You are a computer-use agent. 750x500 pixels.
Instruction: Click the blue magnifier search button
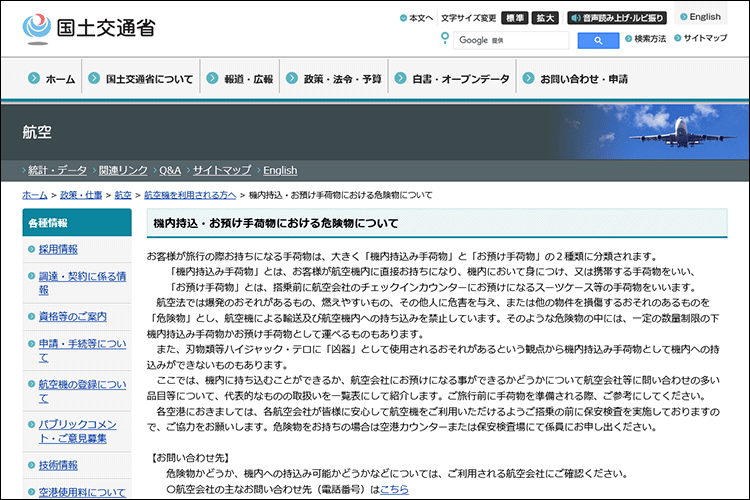point(598,41)
